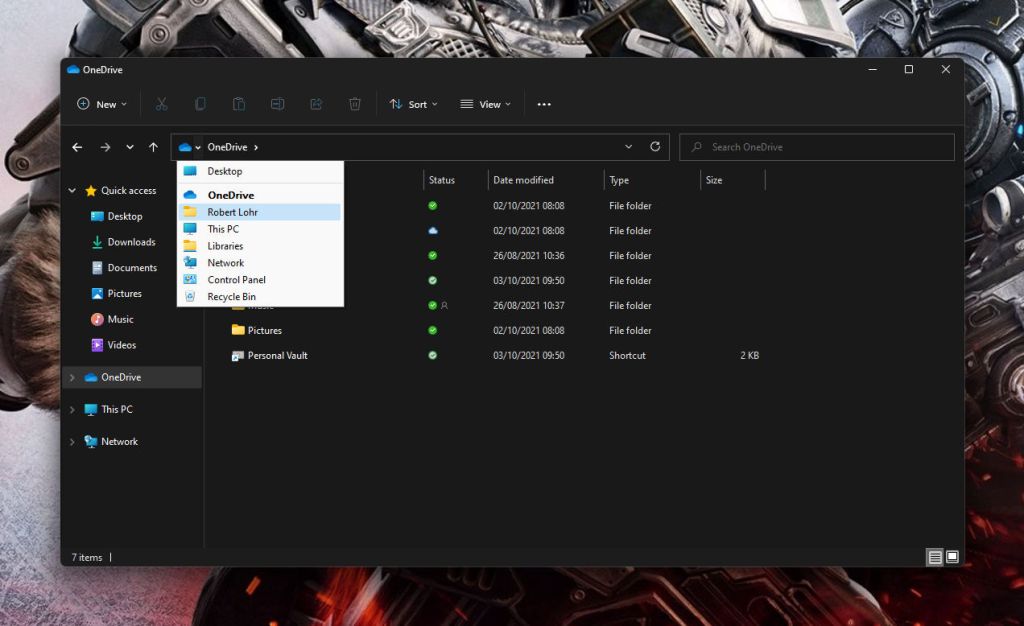Viewport: 1024px width, 626px height.
Task: Open the View dropdown menu
Action: point(485,104)
